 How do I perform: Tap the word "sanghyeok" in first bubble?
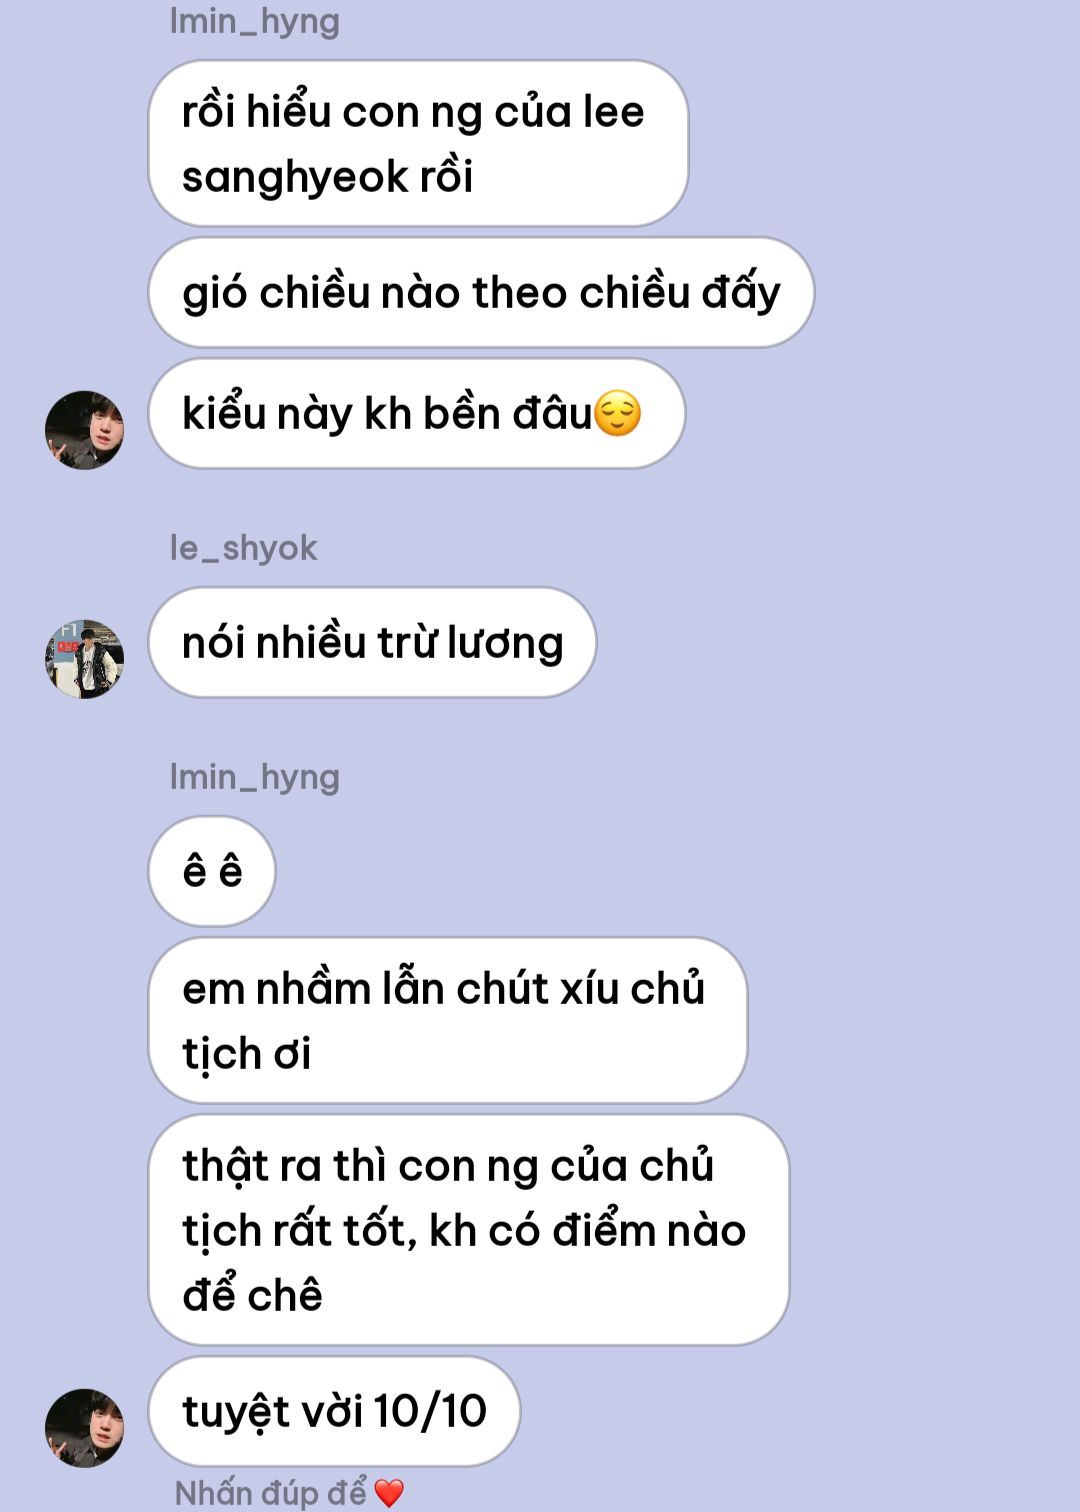pos(296,177)
